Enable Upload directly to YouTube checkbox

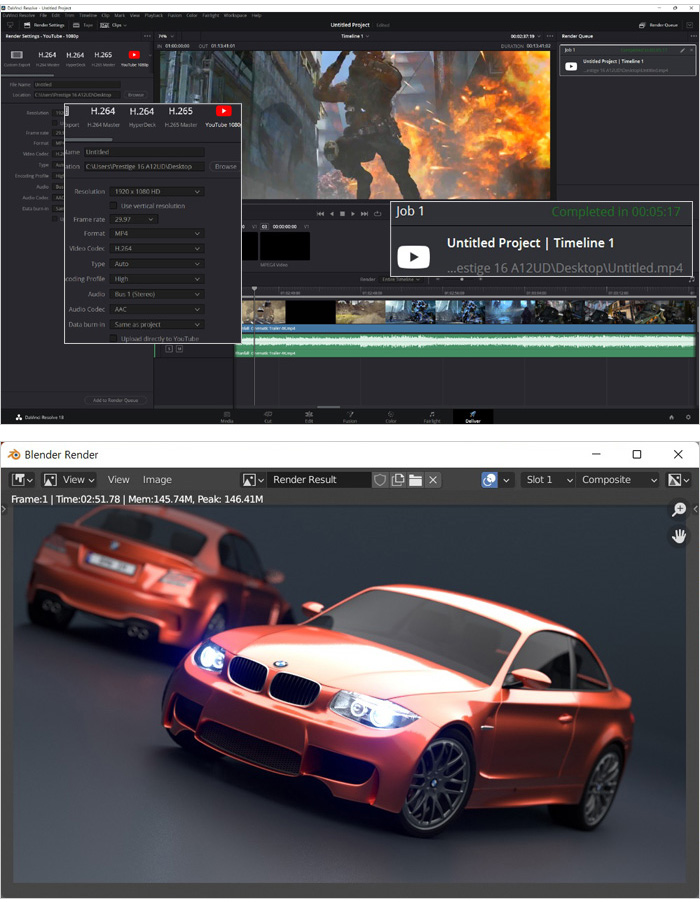[113, 339]
